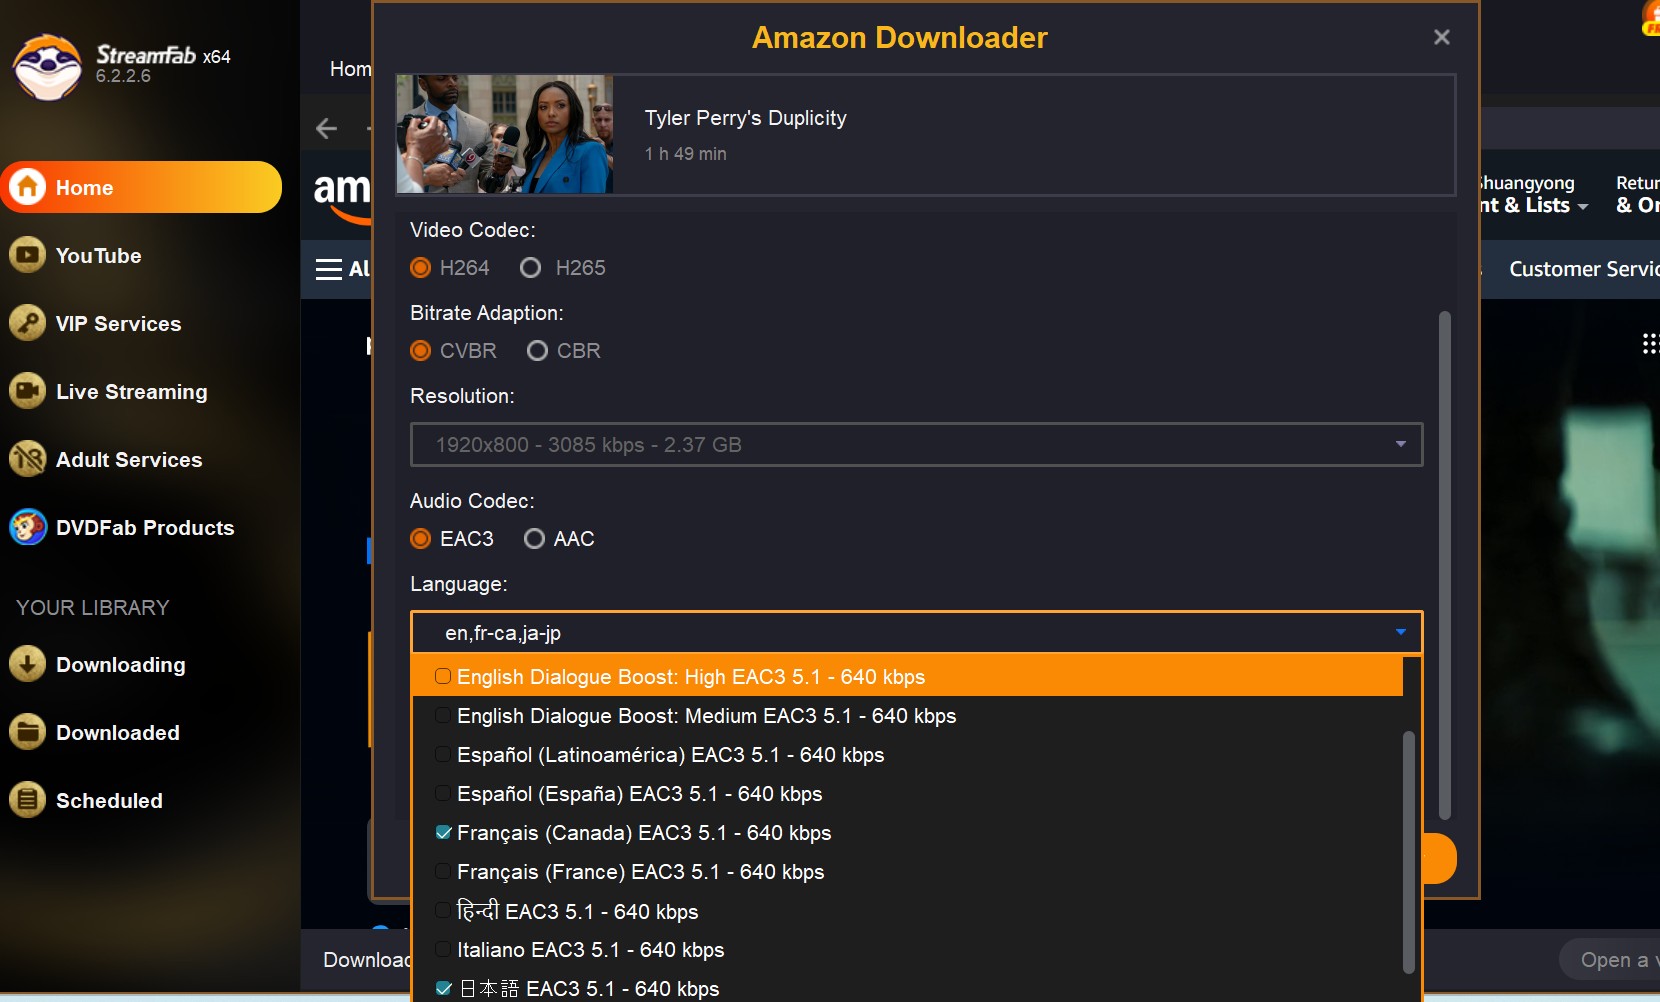The image size is (1660, 1002).
Task: Select AAC audio codec
Action: (x=559, y=539)
